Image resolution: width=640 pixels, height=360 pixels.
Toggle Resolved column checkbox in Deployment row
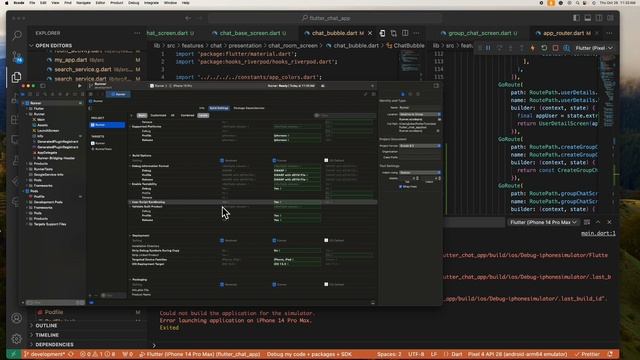click(x=222, y=240)
